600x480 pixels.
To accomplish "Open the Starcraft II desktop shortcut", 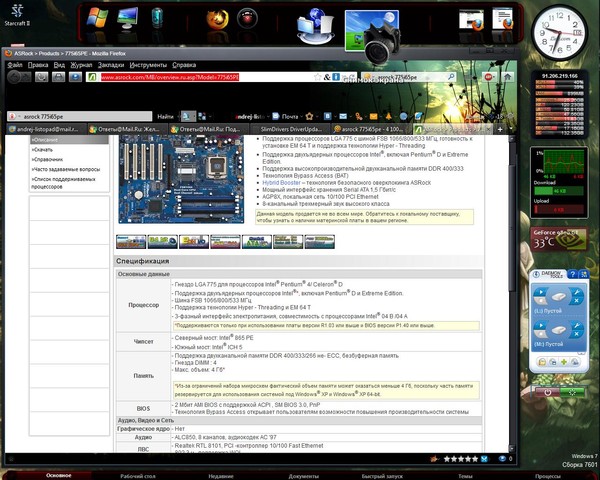I will pyautogui.click(x=17, y=15).
